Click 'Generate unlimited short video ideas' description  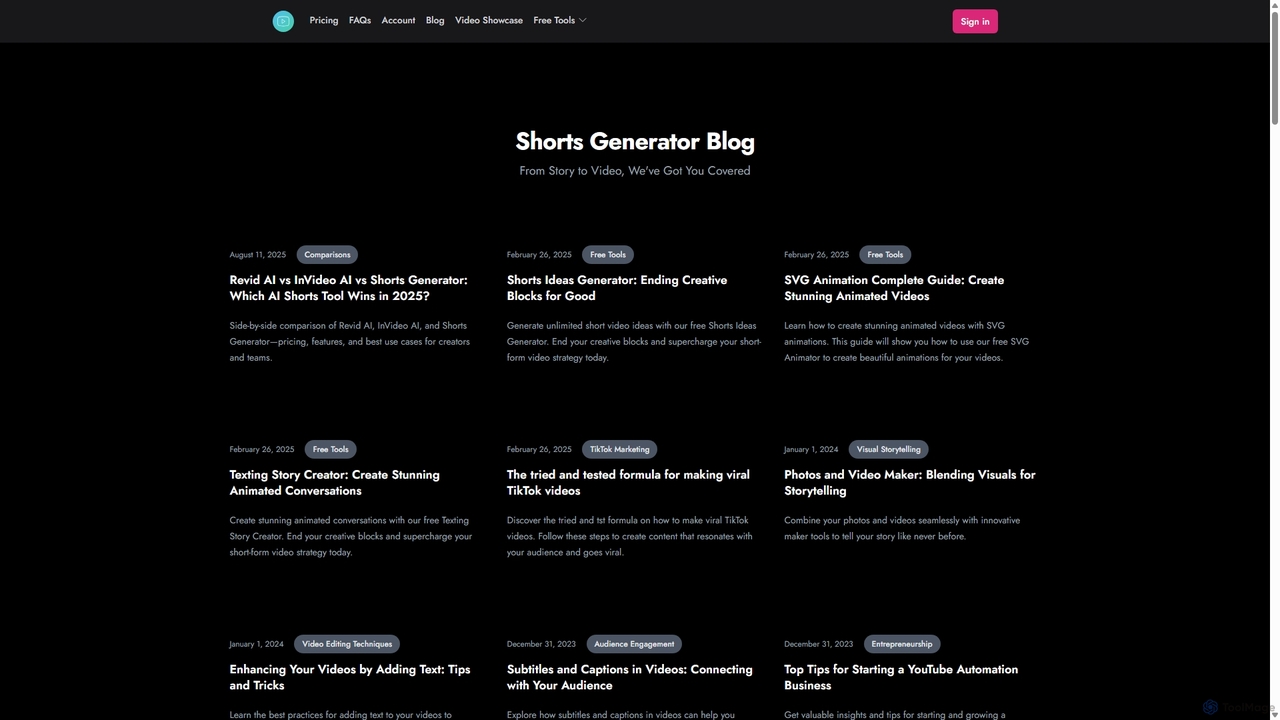click(x=634, y=341)
